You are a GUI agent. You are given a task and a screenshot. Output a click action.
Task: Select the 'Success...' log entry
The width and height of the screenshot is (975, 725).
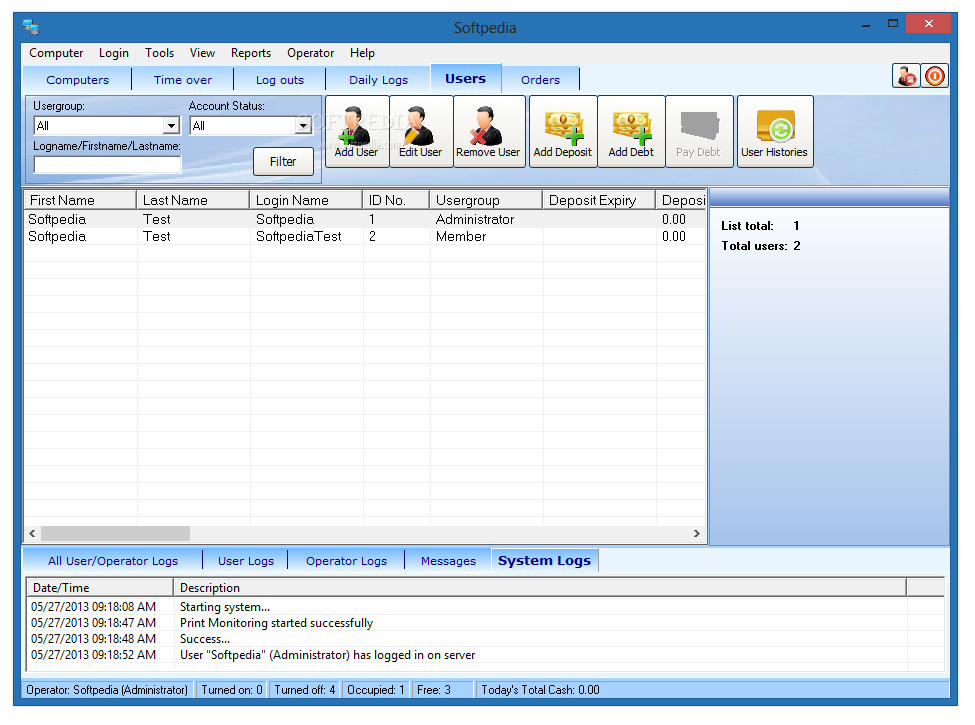pos(485,639)
